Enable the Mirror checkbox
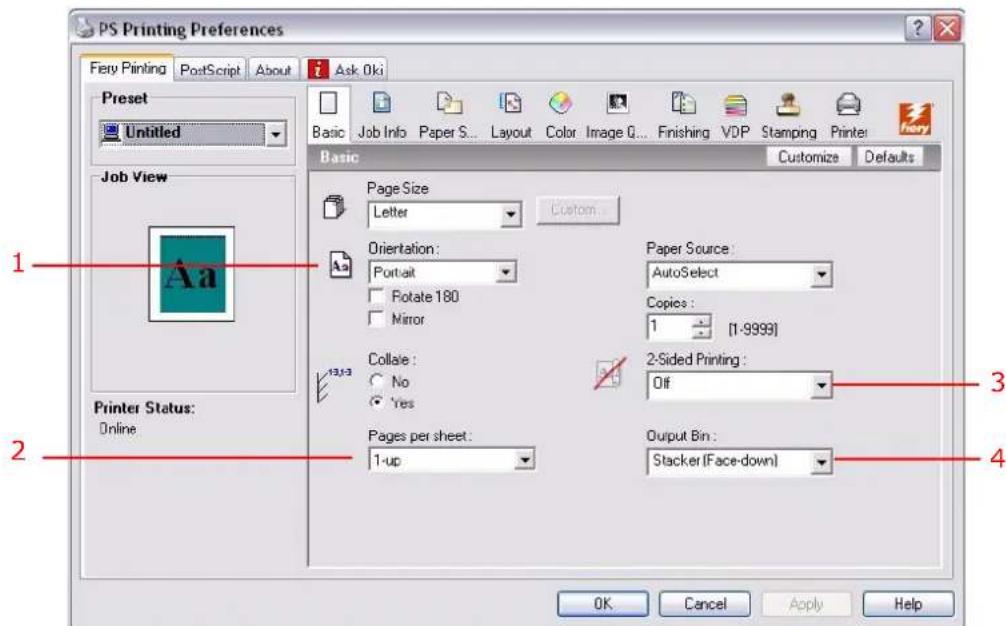 click(377, 319)
